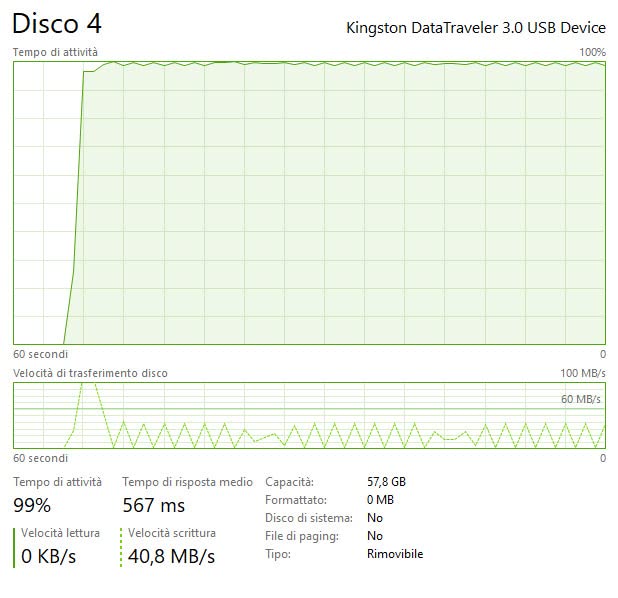618x598 pixels.
Task: Click the solid green Velocità lettura legend bar
Action: point(14,548)
